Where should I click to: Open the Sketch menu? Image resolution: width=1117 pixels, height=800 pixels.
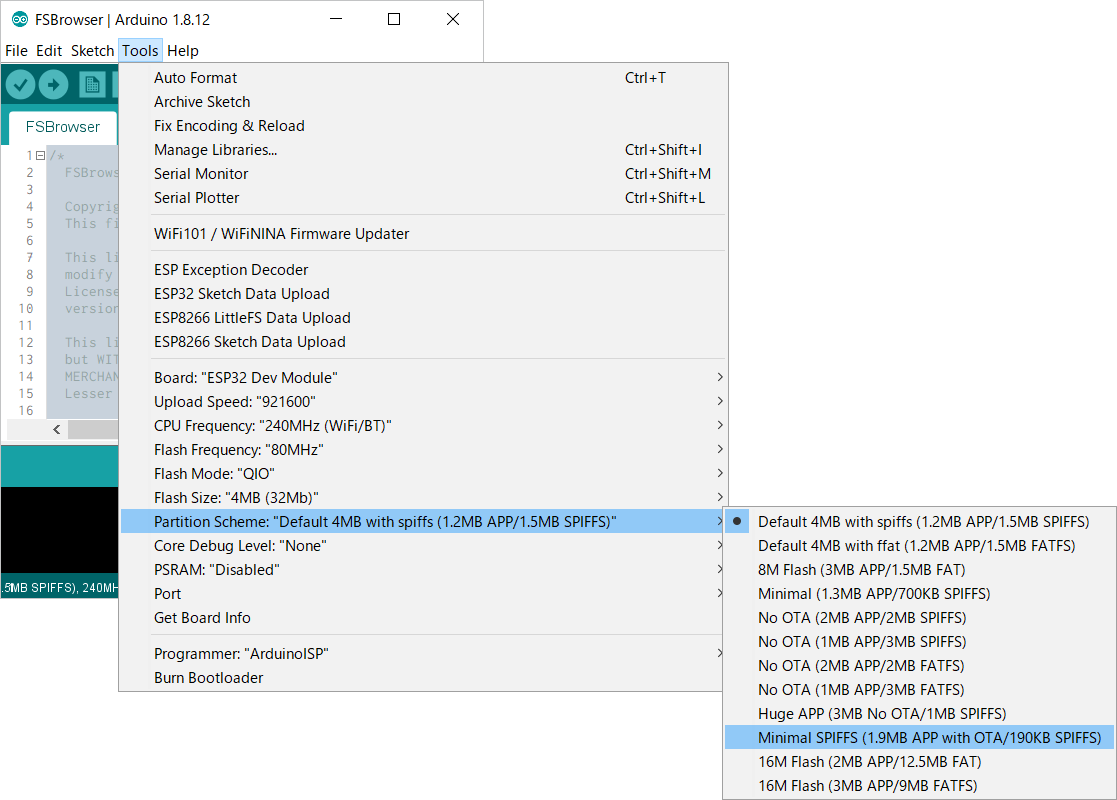tap(92, 51)
